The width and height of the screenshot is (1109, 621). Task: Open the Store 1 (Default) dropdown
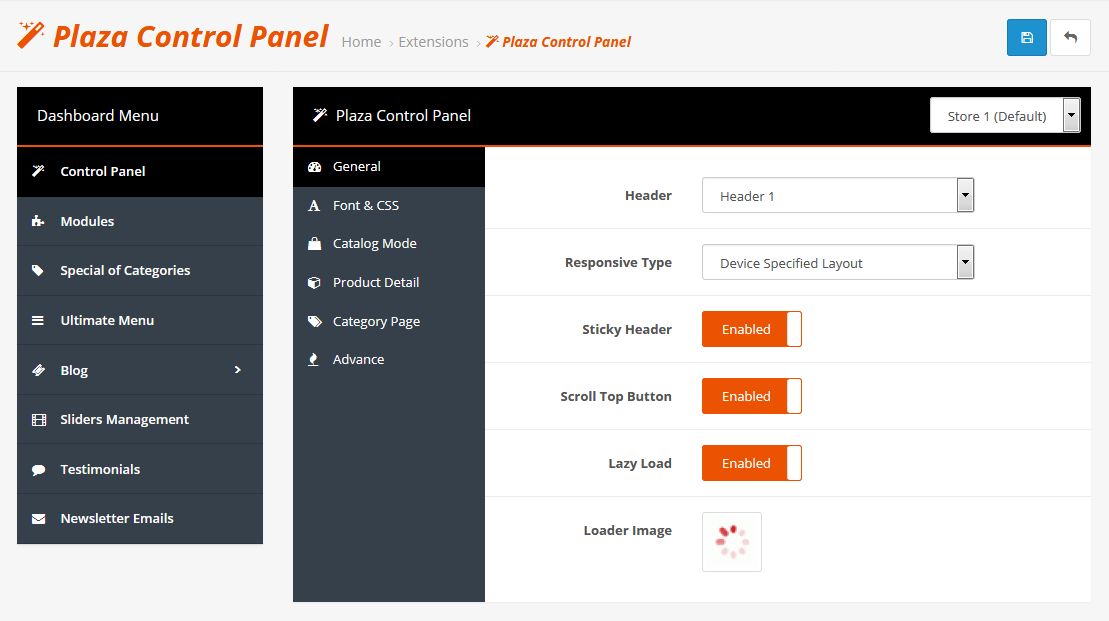coord(1005,115)
